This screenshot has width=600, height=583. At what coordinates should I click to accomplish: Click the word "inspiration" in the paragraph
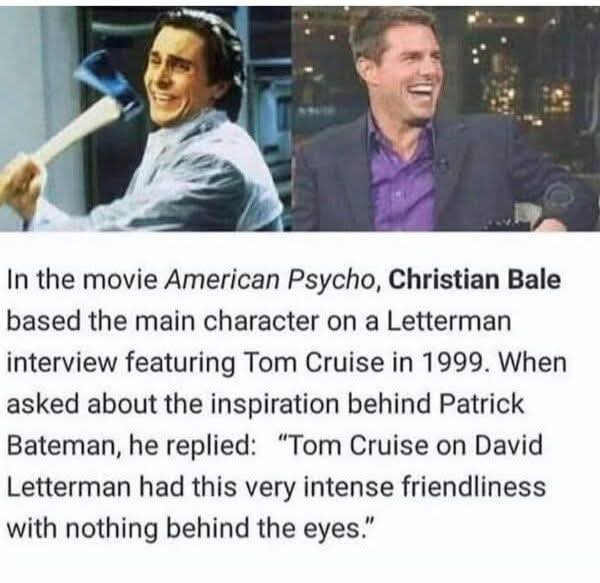tap(275, 404)
